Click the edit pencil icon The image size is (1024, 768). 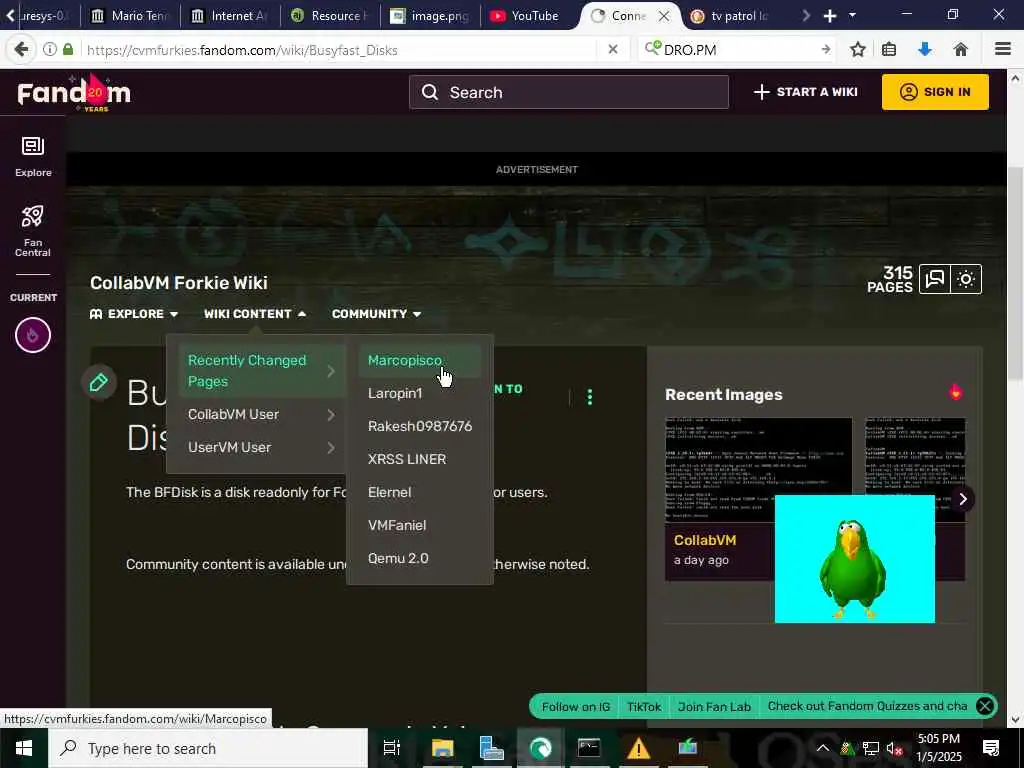tap(99, 383)
